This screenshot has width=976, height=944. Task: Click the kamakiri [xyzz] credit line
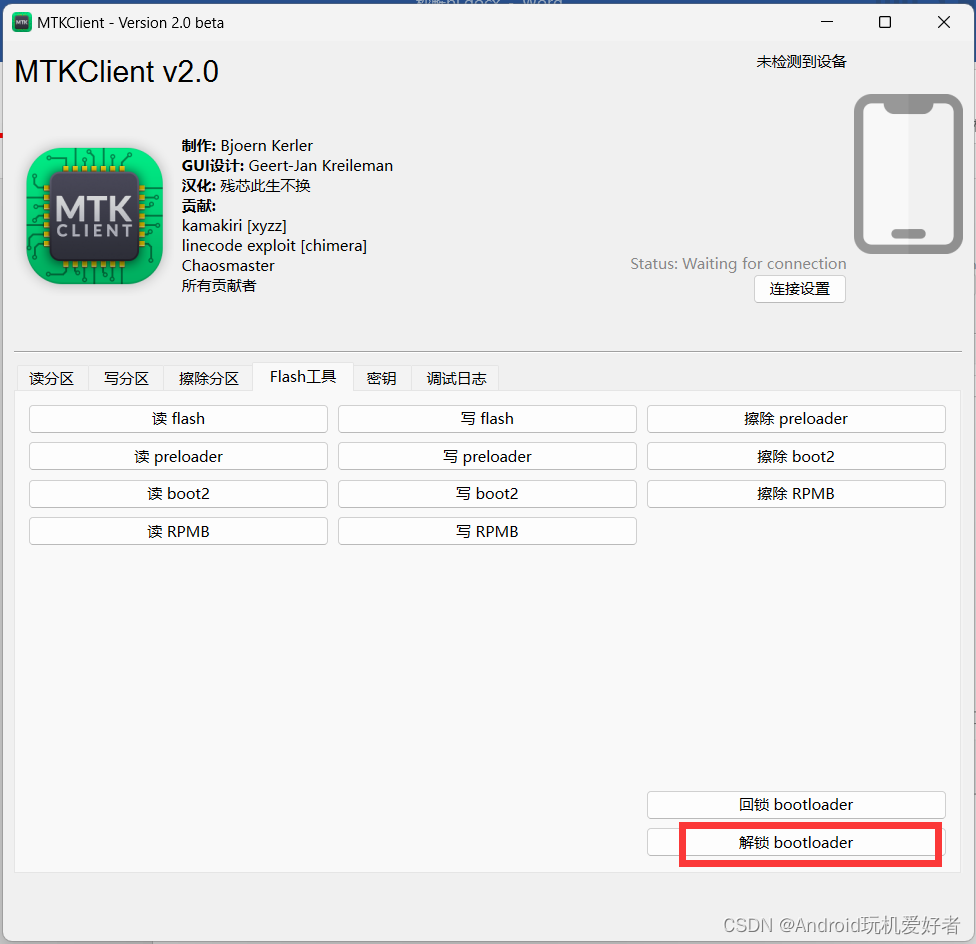coord(234,225)
